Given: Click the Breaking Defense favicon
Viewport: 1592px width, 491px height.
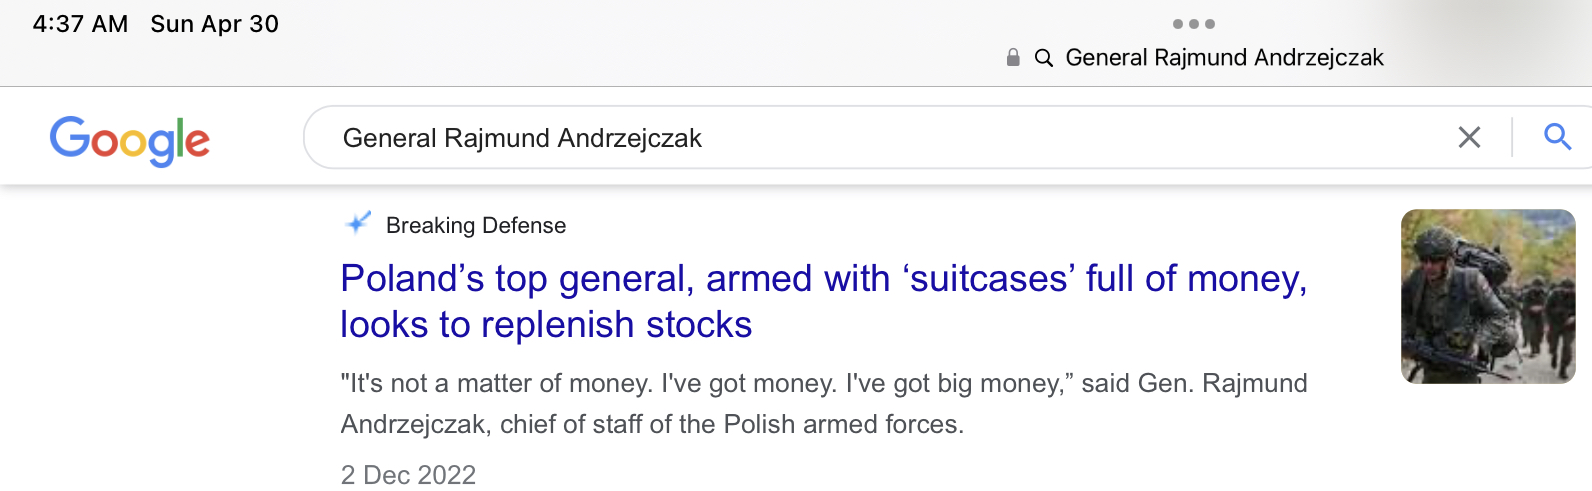Looking at the screenshot, I should coord(357,224).
